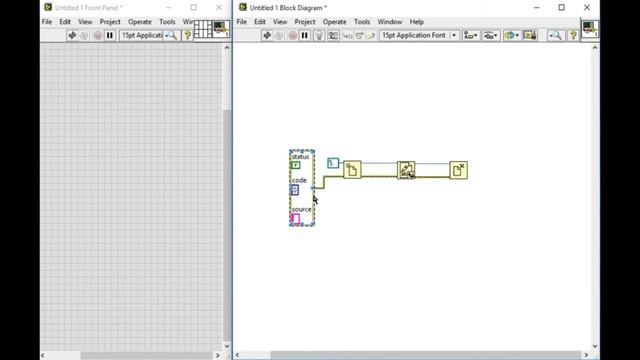
Task: Open Operate menu in Front Panel window
Action: click(140, 22)
